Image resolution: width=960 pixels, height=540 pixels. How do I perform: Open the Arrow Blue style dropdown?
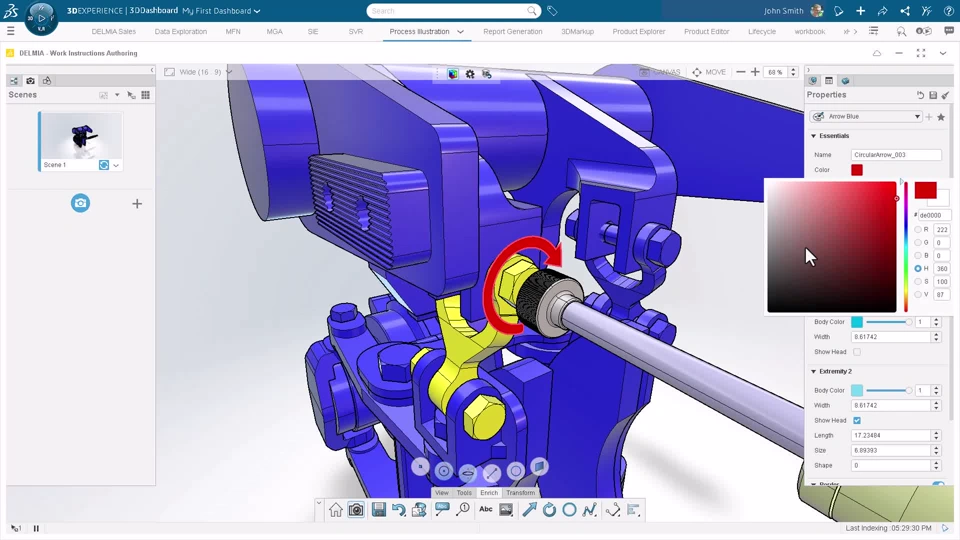(866, 116)
